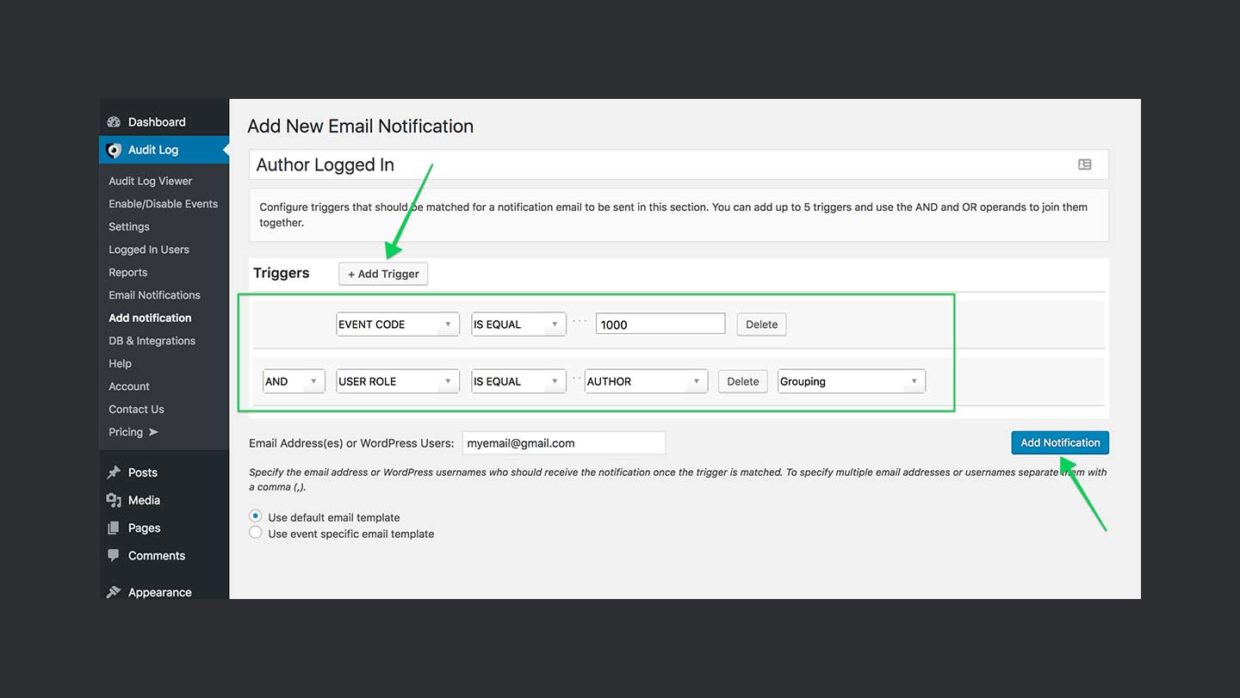Open Comments via the speech bubble icon

[113, 556]
